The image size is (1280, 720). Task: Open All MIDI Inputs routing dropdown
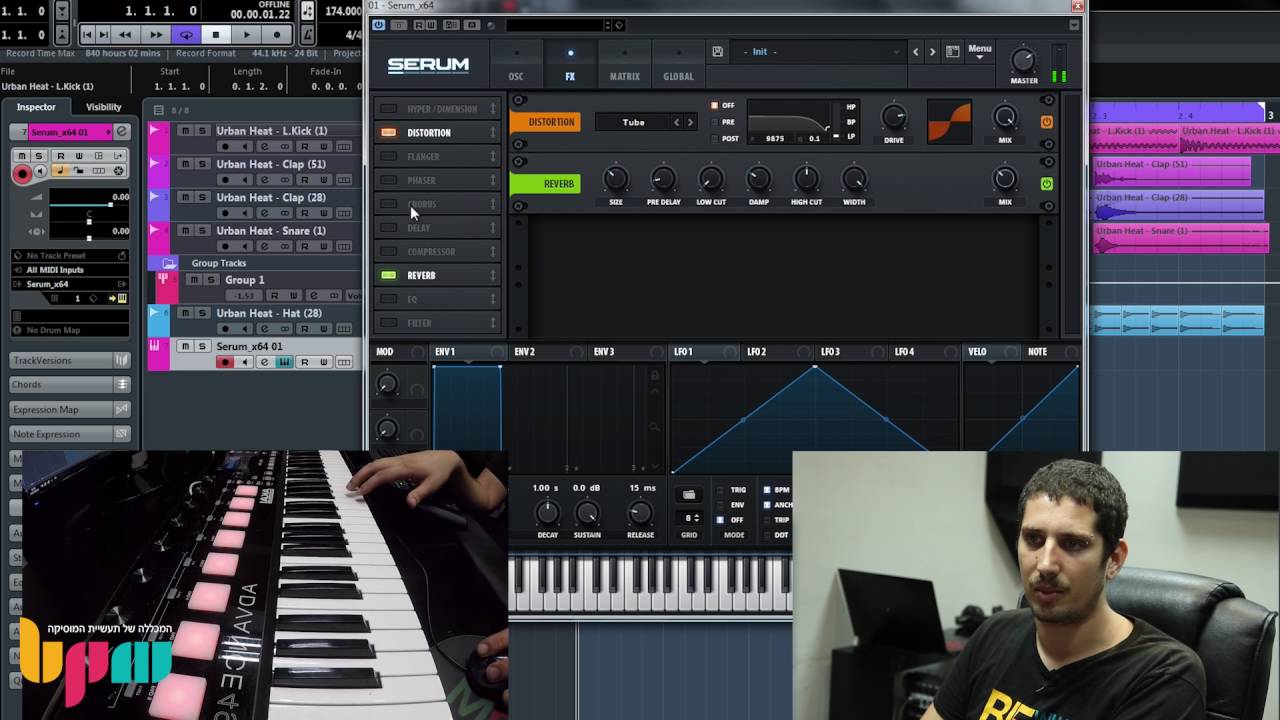tap(70, 270)
